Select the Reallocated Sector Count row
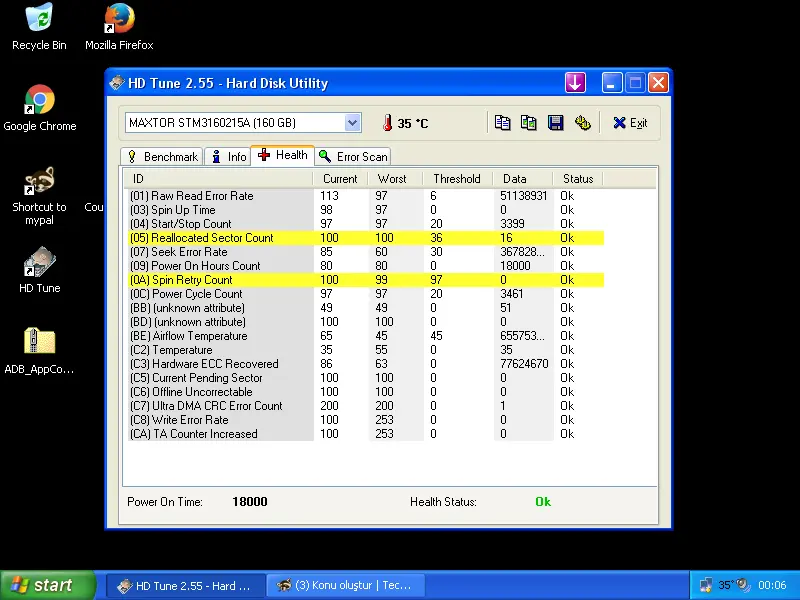The width and height of the screenshot is (800, 600). coord(366,238)
